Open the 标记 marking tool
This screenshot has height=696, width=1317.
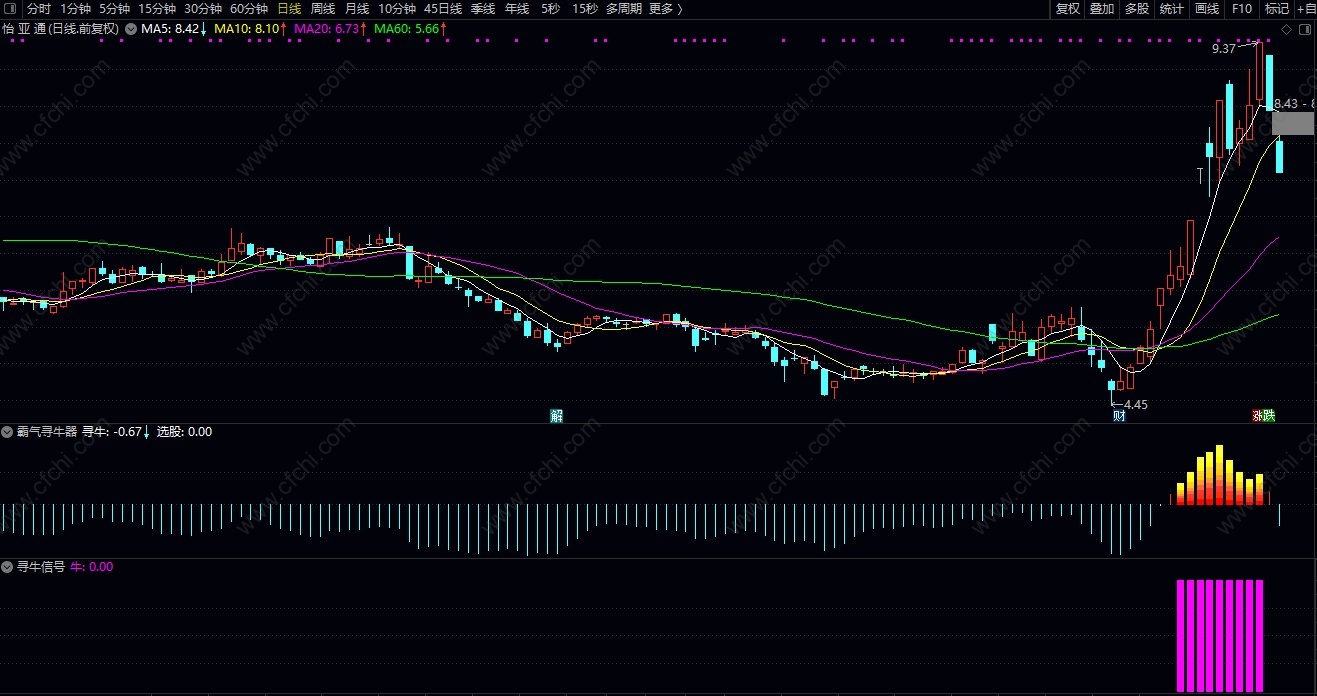tap(1276, 9)
